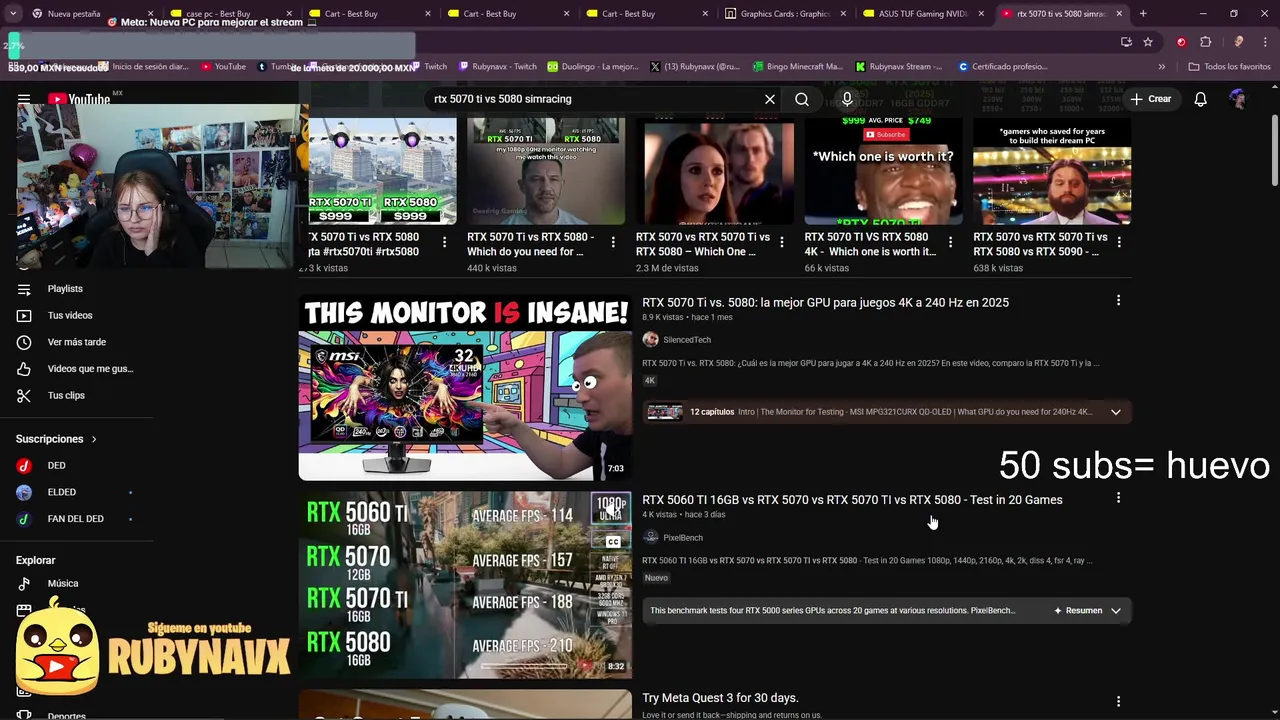The image size is (1280, 720).
Task: Click the magnifier search button
Action: pos(802,99)
